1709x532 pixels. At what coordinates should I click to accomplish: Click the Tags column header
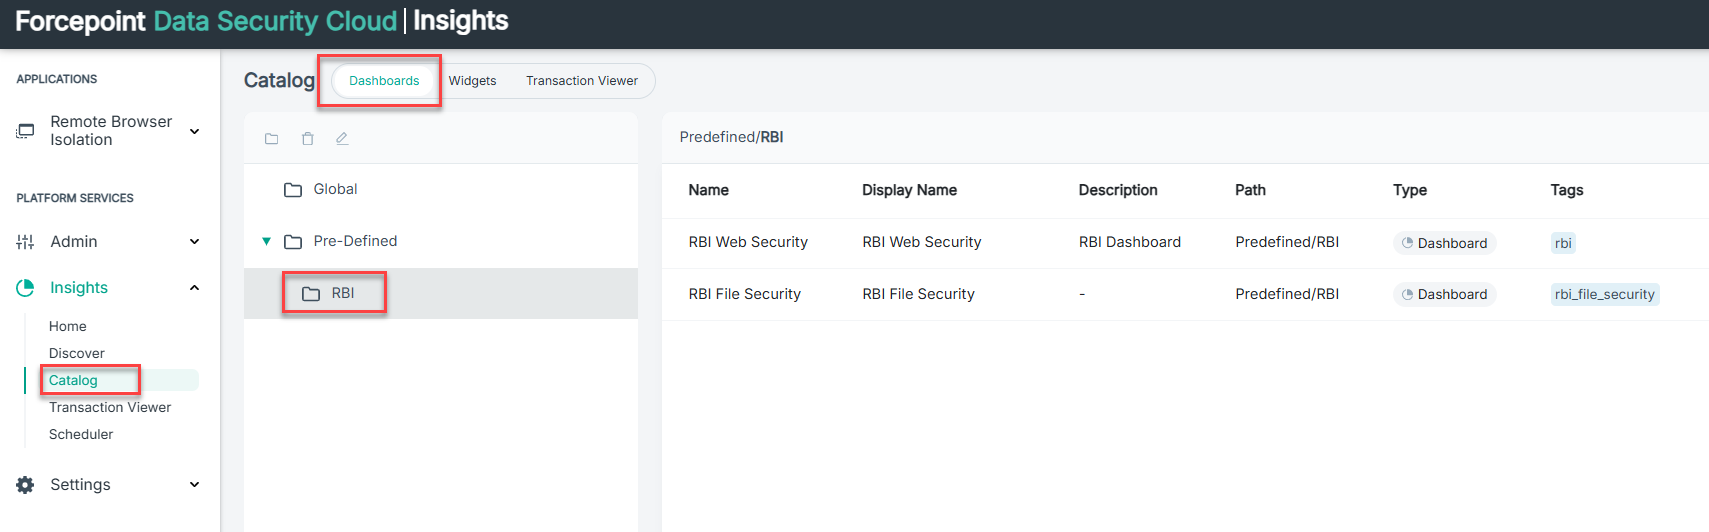pyautogui.click(x=1567, y=190)
